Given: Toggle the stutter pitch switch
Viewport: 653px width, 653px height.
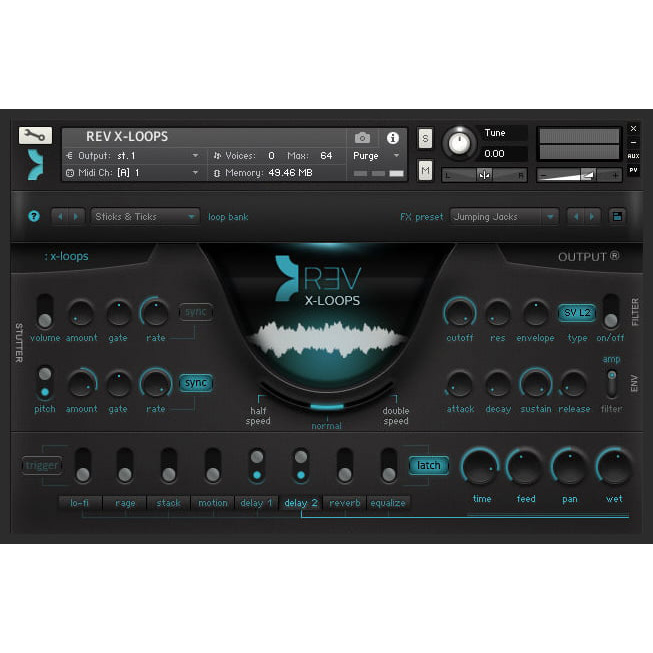Looking at the screenshot, I should click(x=45, y=383).
